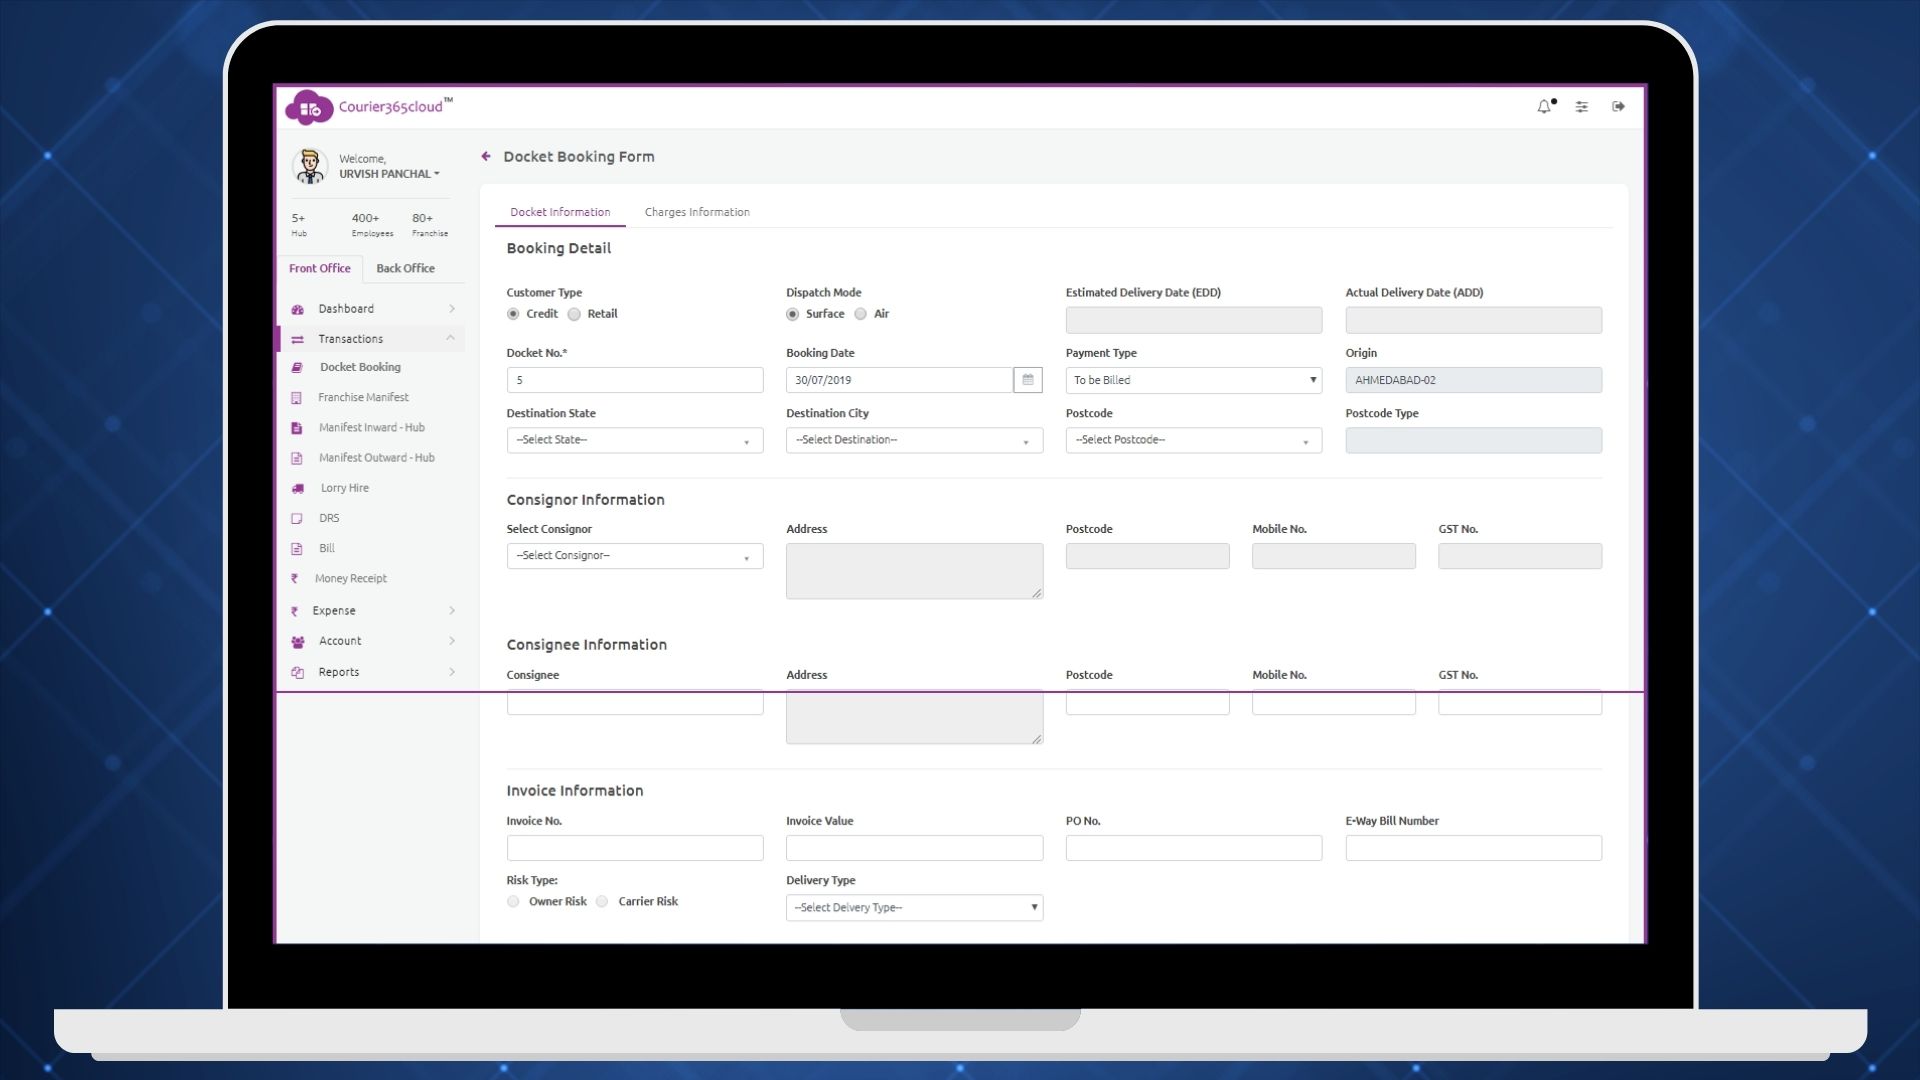This screenshot has width=1920, height=1080.
Task: Open Money Receipt page
Action: pyautogui.click(x=351, y=578)
